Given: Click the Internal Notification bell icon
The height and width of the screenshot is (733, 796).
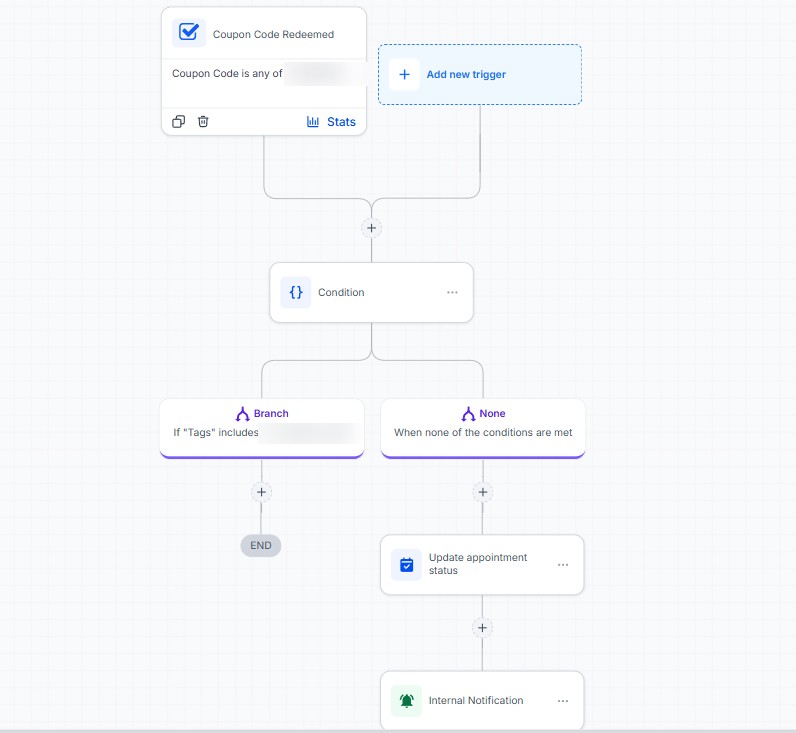Looking at the screenshot, I should 407,701.
